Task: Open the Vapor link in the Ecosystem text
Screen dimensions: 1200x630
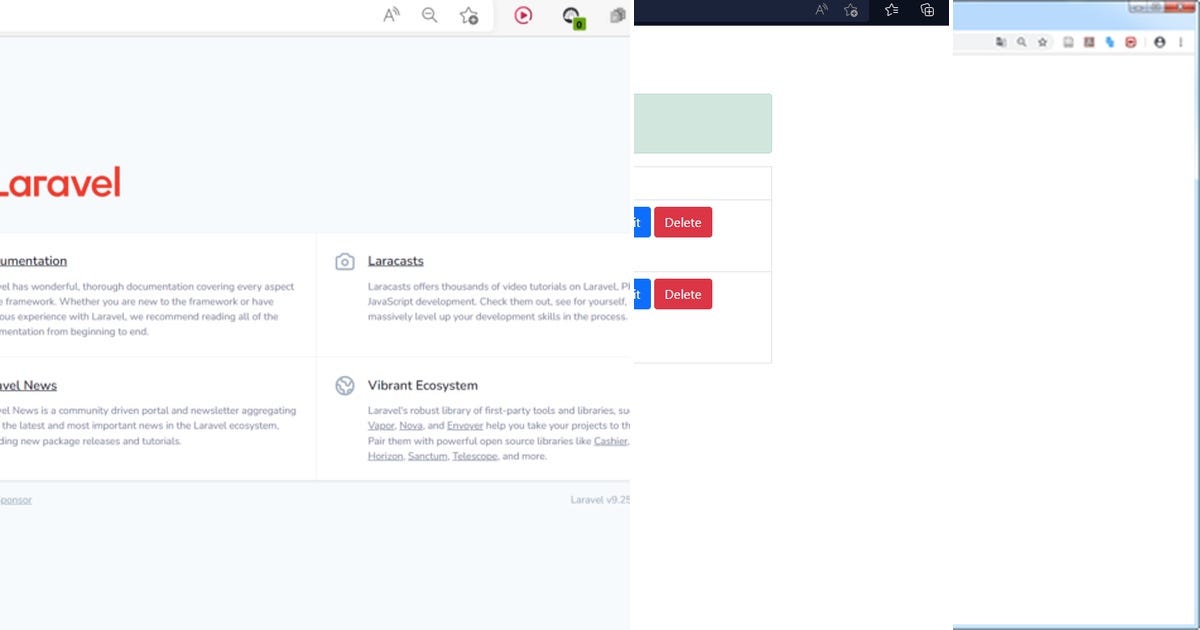Action: [380, 425]
